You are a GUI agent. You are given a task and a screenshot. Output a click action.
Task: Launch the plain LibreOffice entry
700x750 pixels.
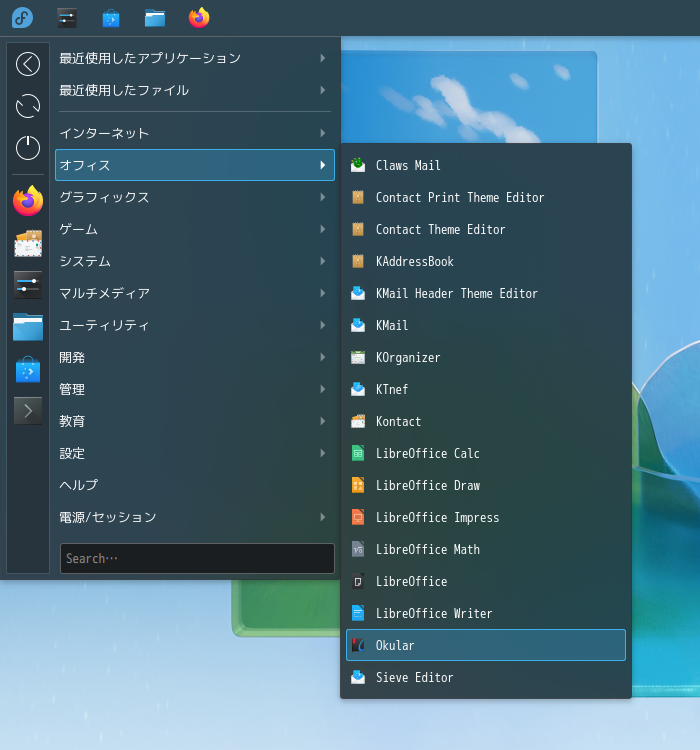click(x=486, y=582)
